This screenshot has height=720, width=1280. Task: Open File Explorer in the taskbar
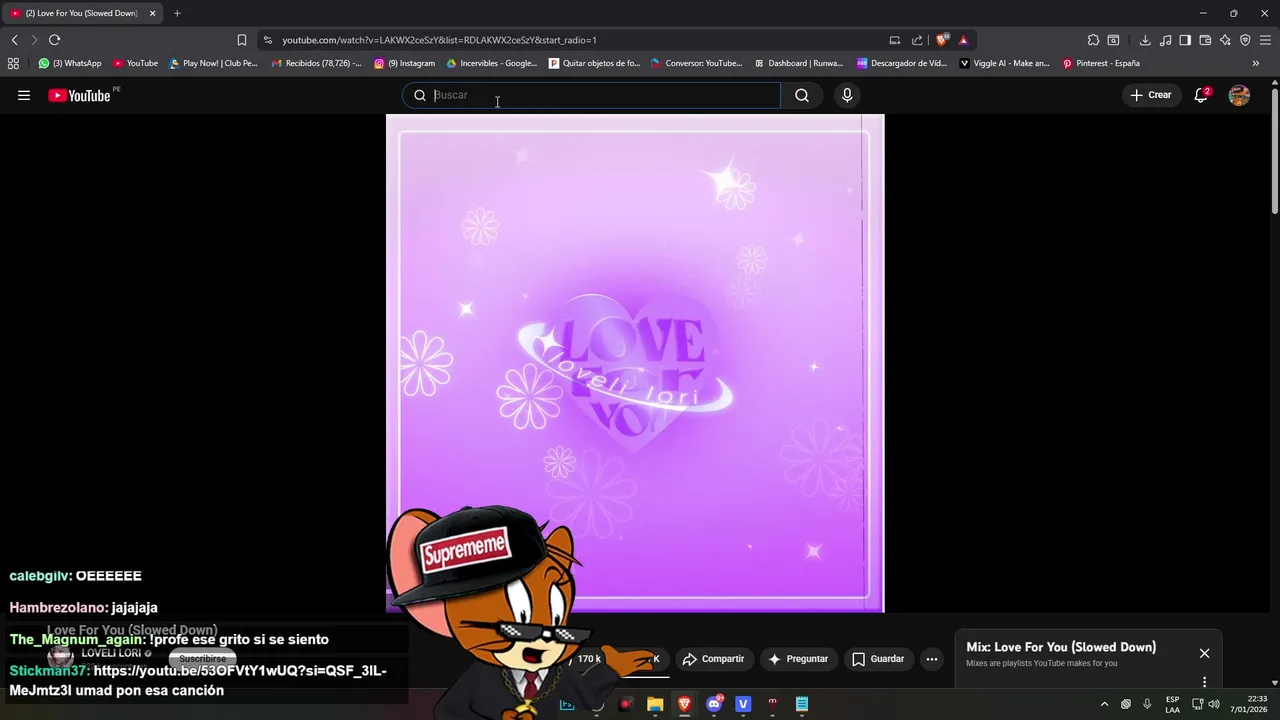click(655, 704)
